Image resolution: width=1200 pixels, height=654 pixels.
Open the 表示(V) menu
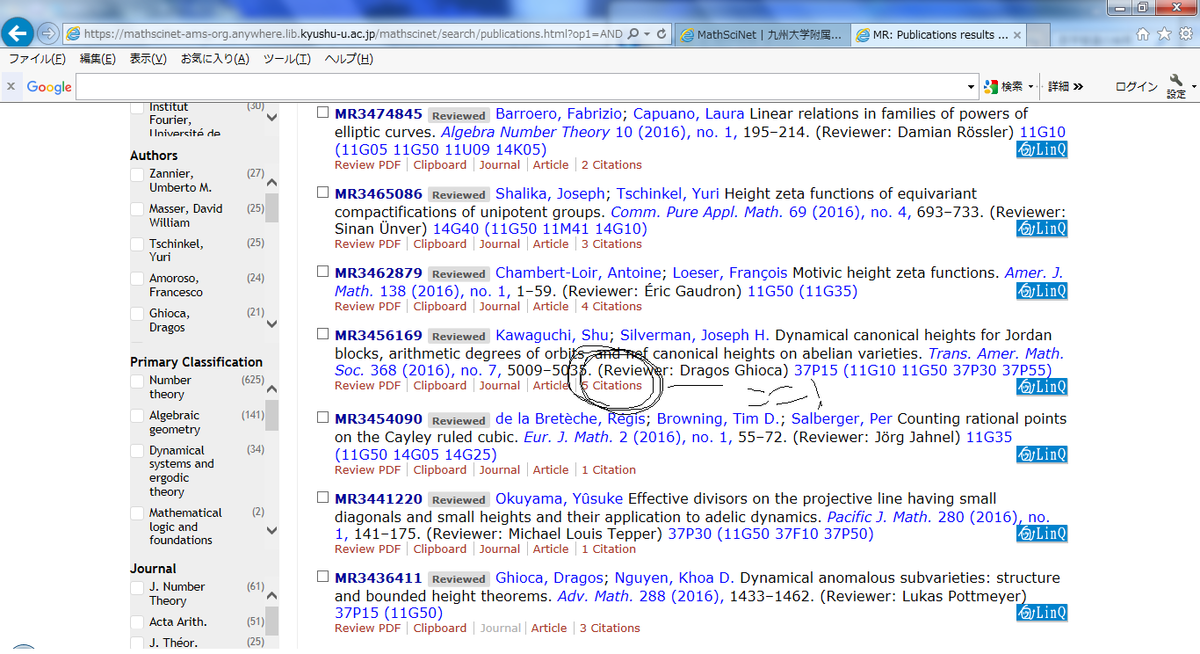148,59
